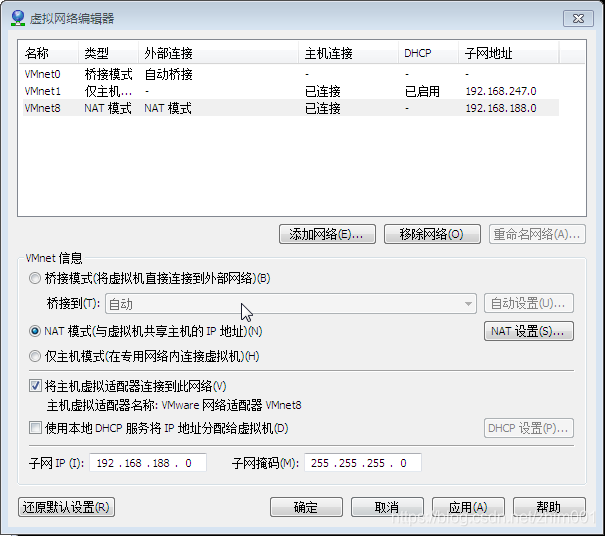Image resolution: width=605 pixels, height=536 pixels.
Task: Enable 使用本地 DHCP 服务 checkbox
Action: pos(35,428)
